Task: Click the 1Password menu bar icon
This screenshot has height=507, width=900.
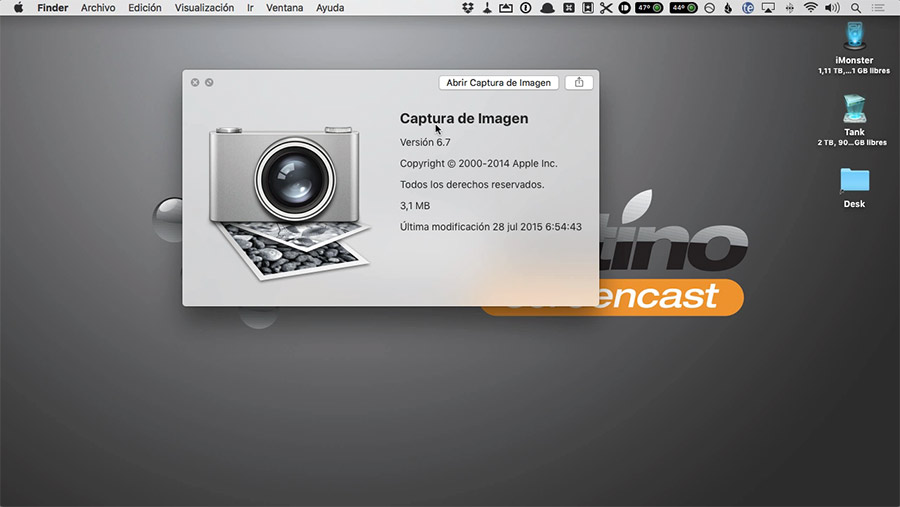Action: point(525,8)
